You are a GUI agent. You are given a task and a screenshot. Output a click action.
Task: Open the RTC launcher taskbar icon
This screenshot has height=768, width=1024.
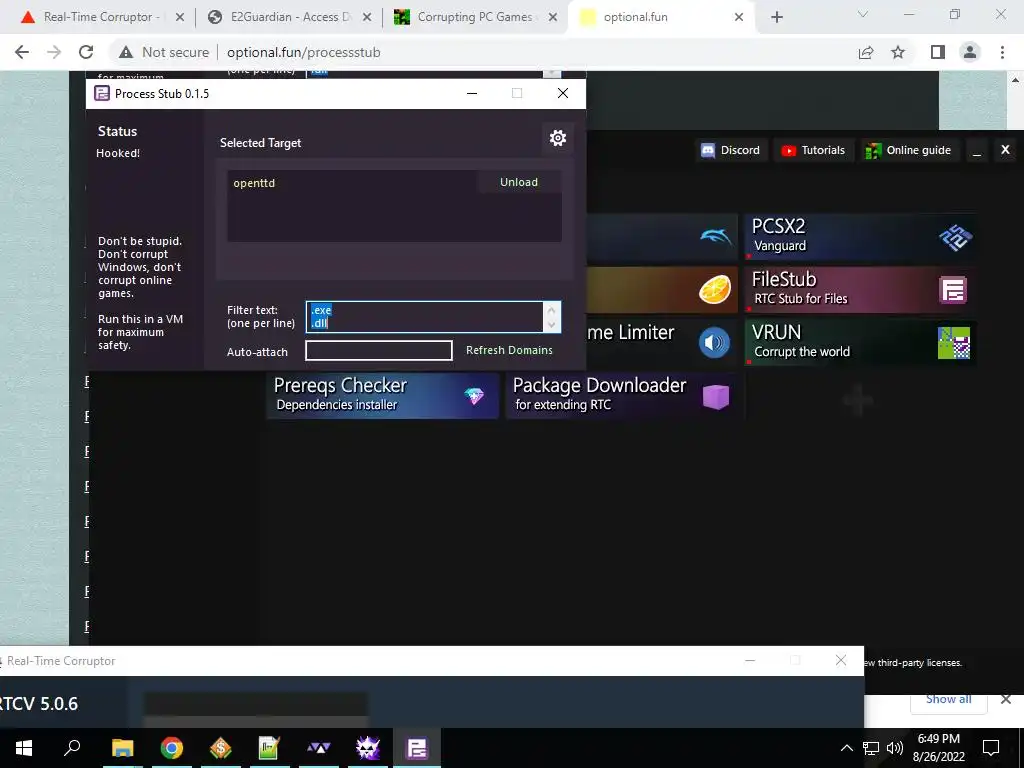[x=319, y=748]
